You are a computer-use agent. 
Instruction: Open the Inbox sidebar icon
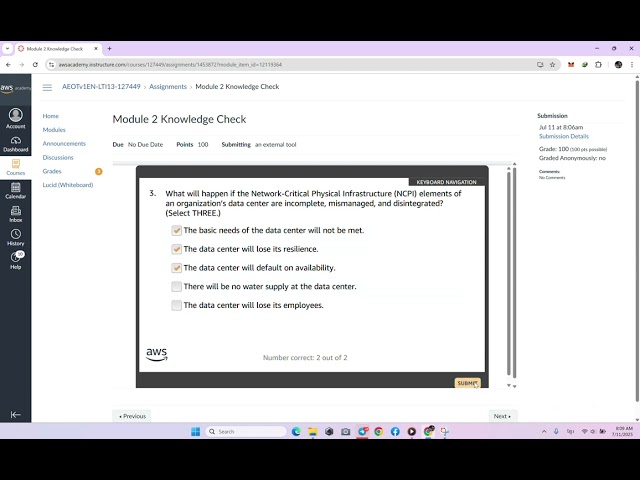[16, 214]
